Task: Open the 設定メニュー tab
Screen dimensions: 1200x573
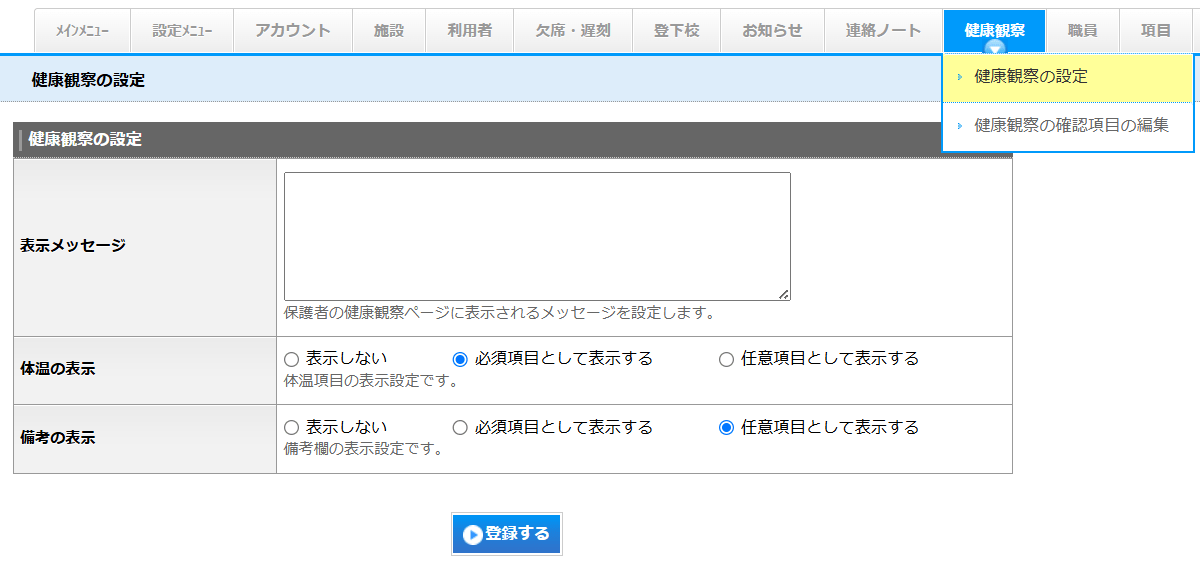Action: (182, 31)
